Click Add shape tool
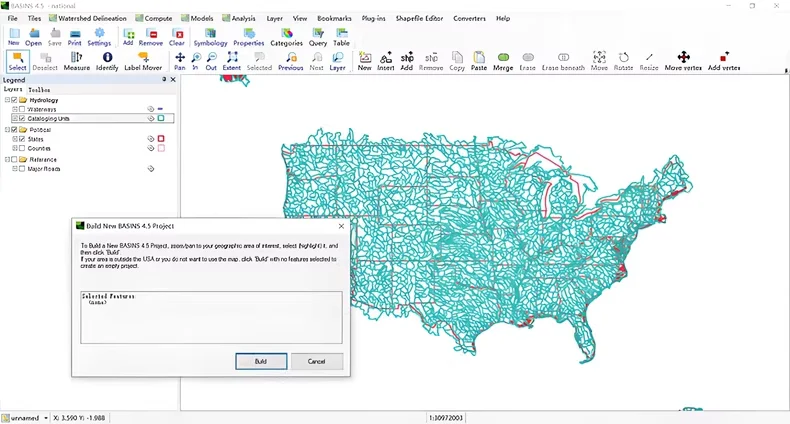Screen dimensions: 790x424 coord(407,61)
